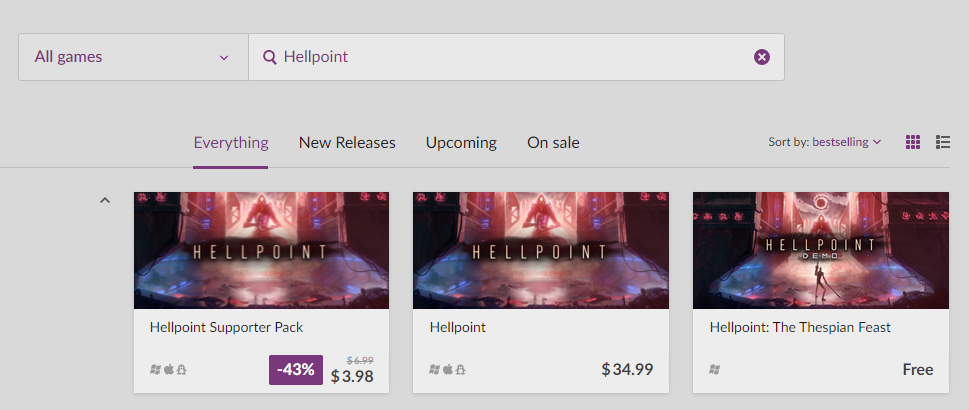
Task: Click the Thespian Feast demo thumbnail
Action: [x=820, y=250]
